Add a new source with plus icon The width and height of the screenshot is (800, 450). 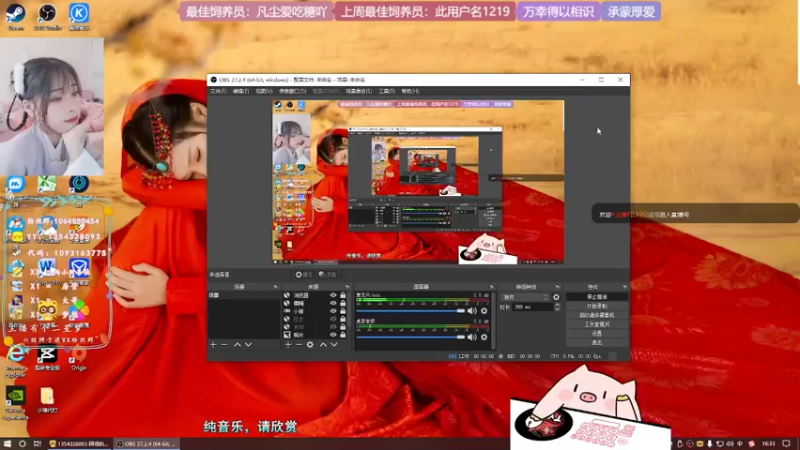click(x=288, y=345)
